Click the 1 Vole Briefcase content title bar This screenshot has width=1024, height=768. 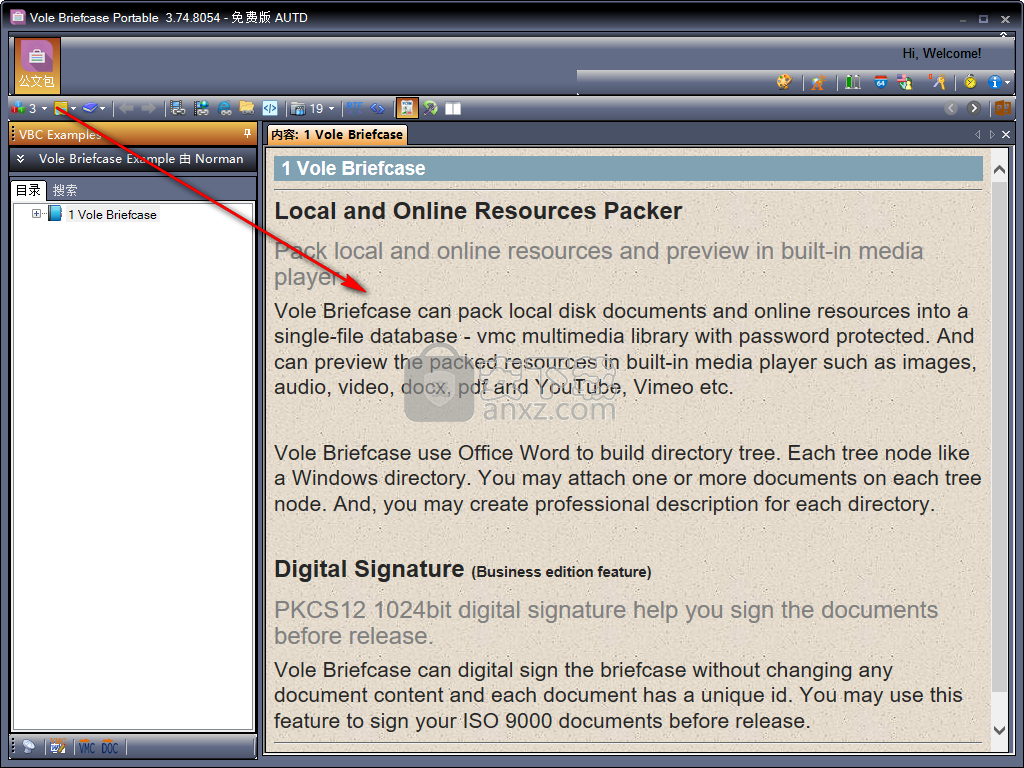(628, 168)
